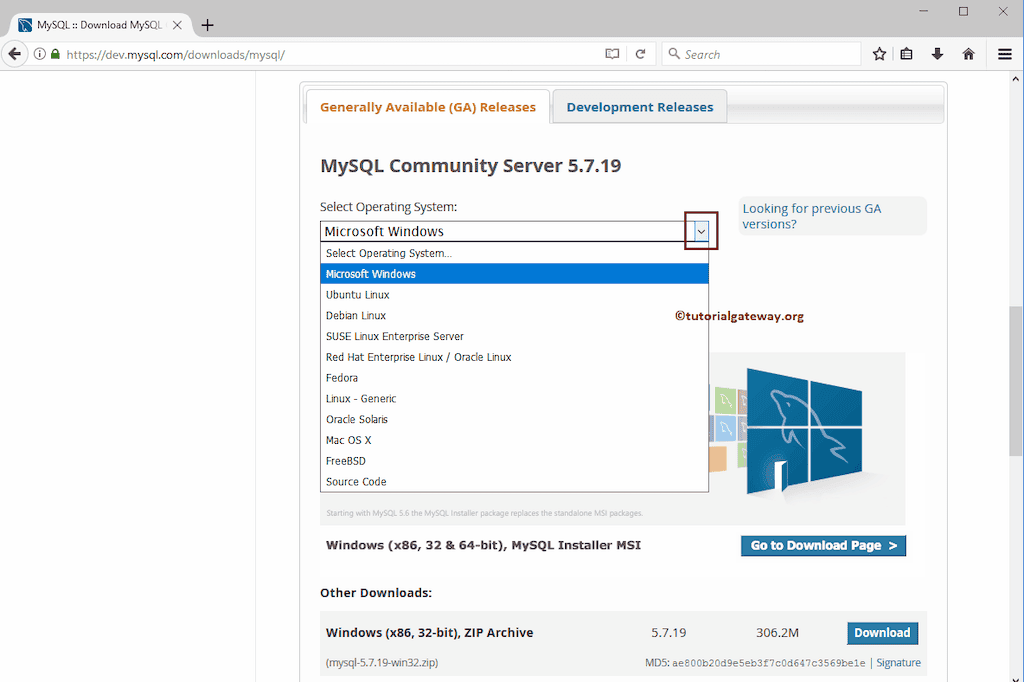This screenshot has width=1024, height=682.
Task: Go to the Home page icon
Action: pos(968,54)
